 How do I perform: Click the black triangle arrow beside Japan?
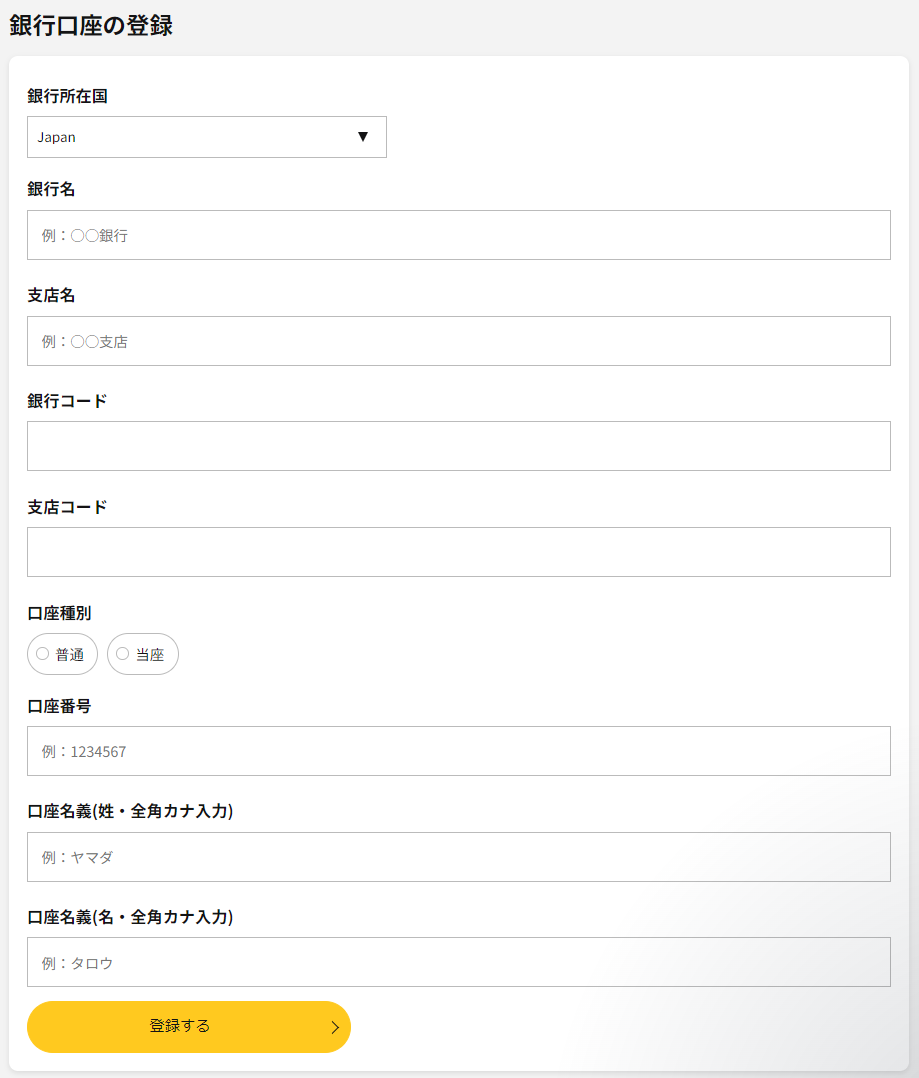(363, 137)
